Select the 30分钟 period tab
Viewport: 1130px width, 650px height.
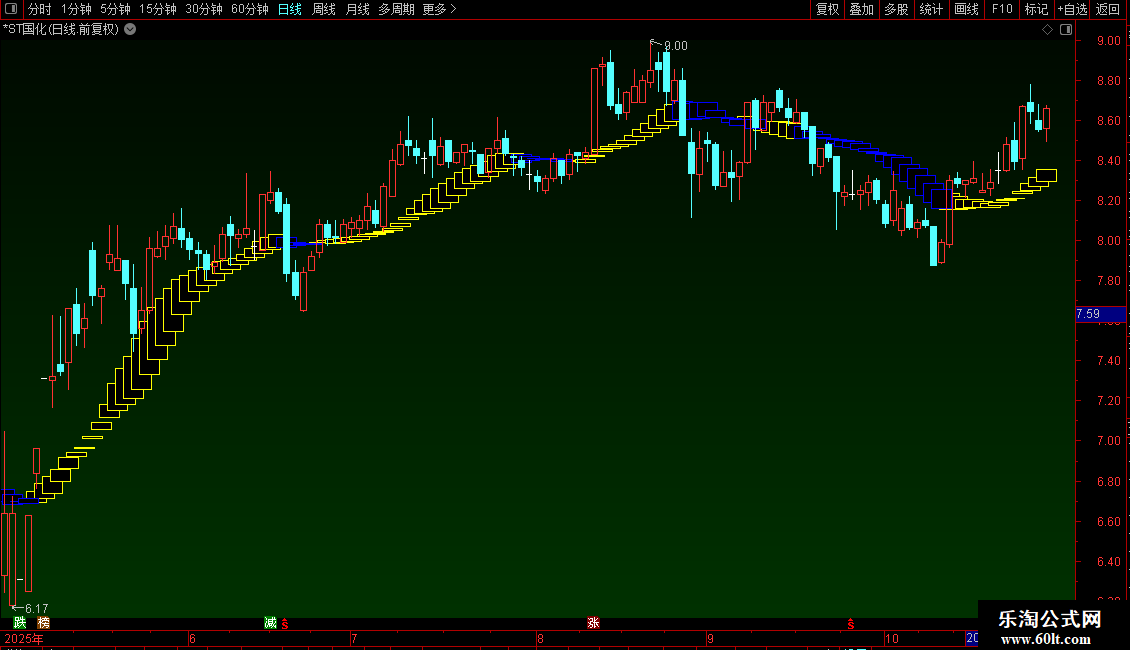[204, 9]
